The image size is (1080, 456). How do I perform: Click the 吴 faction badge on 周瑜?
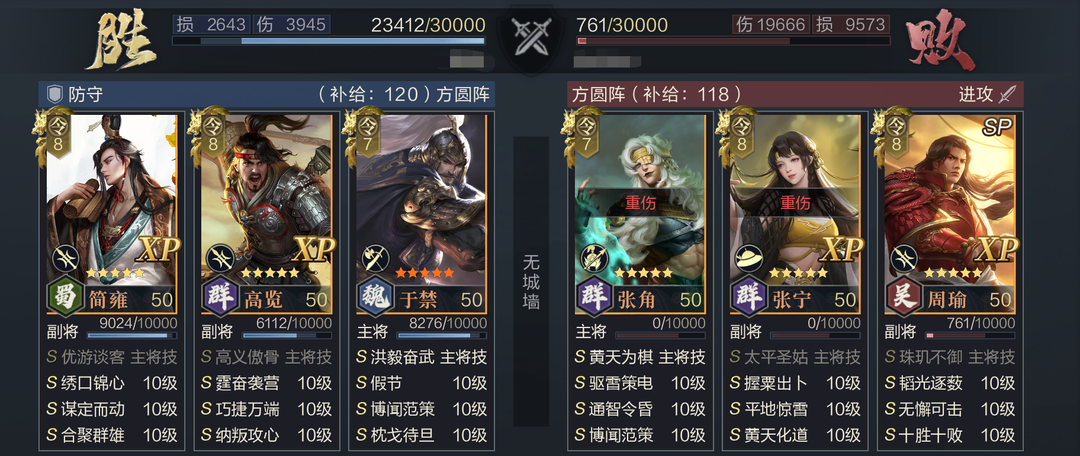click(902, 298)
